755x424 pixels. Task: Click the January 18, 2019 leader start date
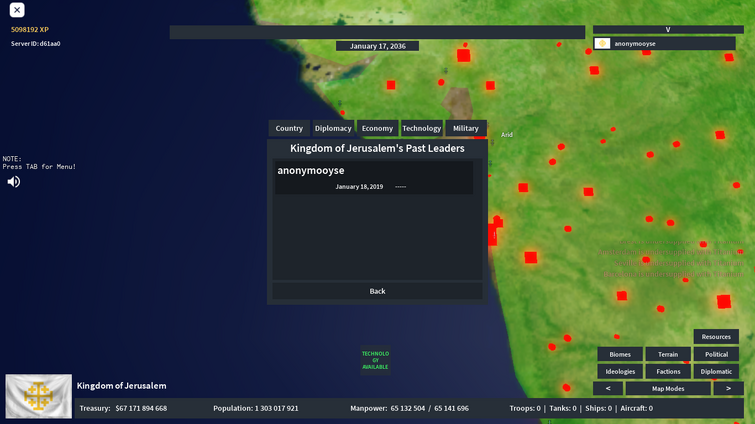[359, 187]
